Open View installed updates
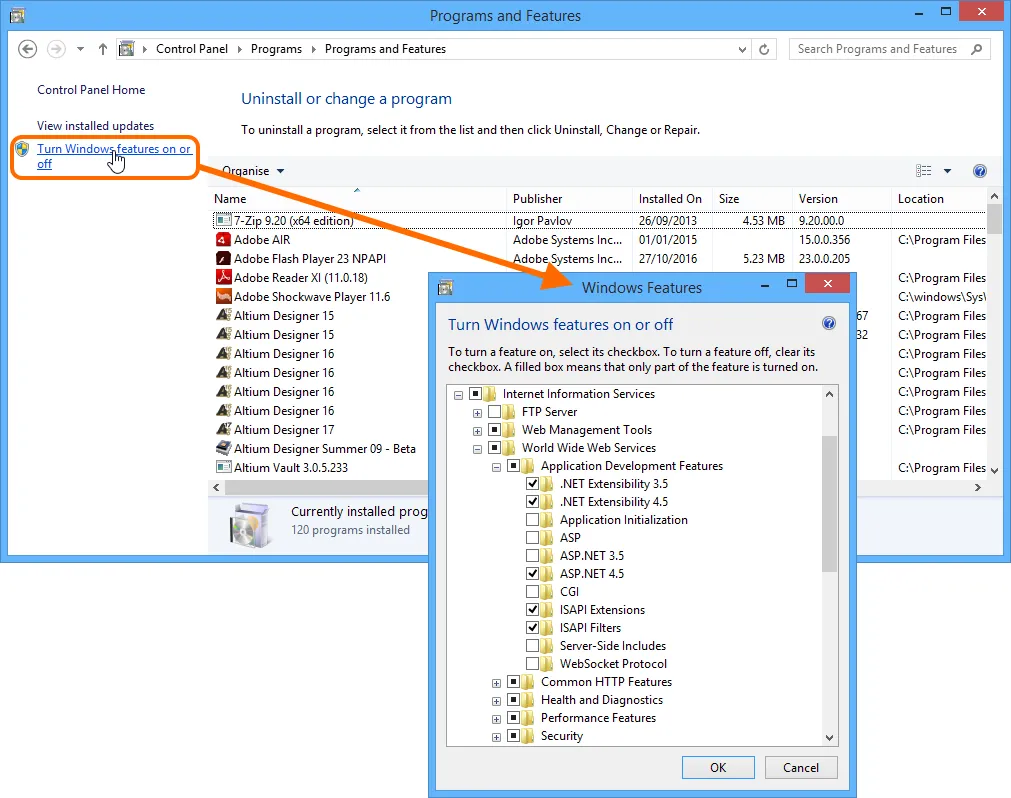This screenshot has width=1011, height=798. [x=95, y=126]
